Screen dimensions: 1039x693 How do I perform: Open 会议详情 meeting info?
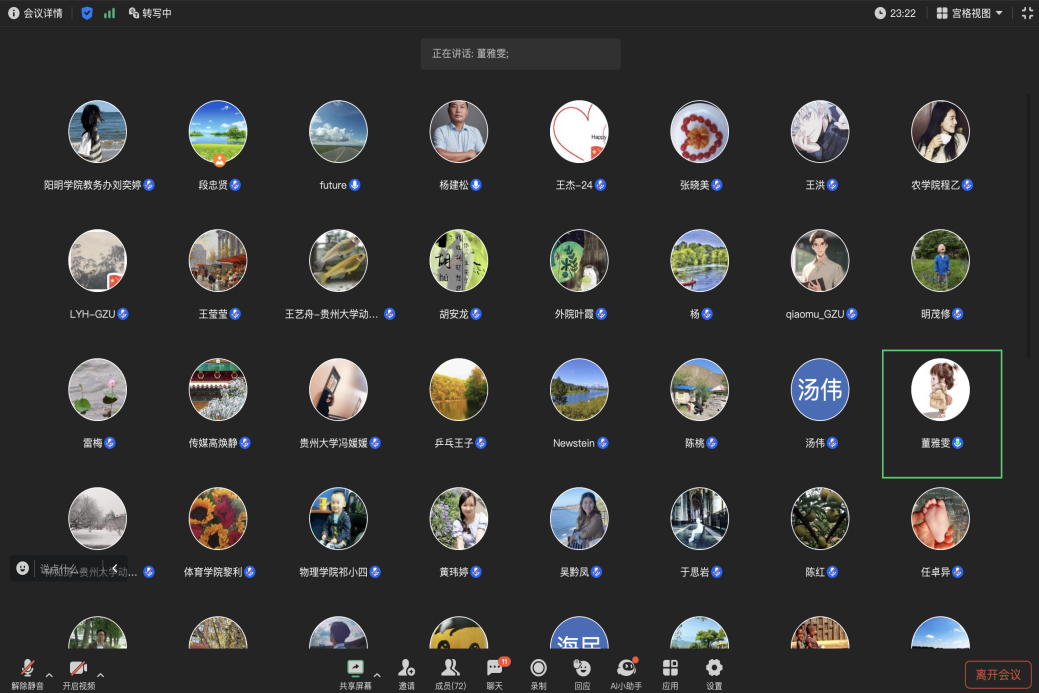coord(35,13)
